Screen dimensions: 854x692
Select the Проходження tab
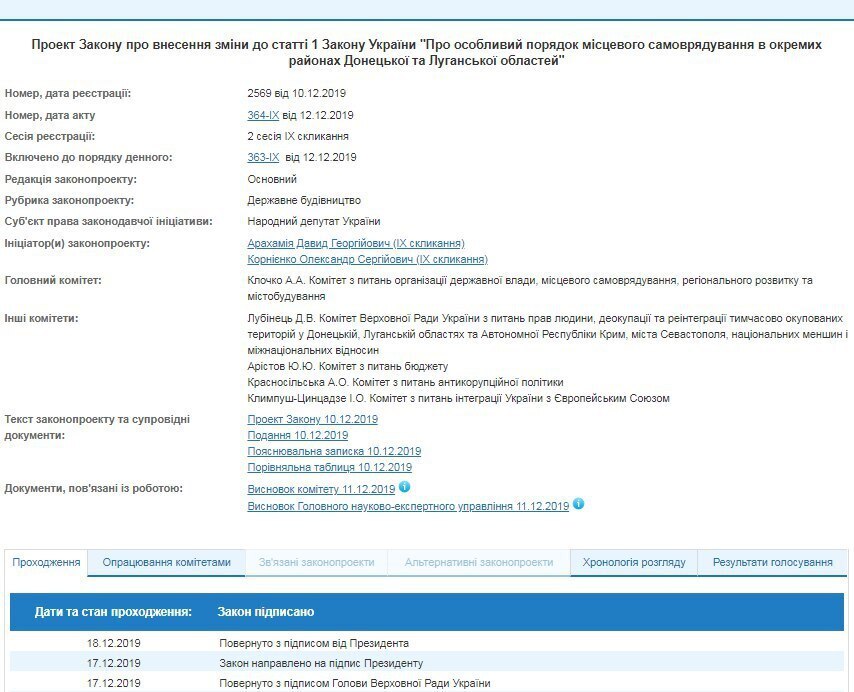[46, 562]
